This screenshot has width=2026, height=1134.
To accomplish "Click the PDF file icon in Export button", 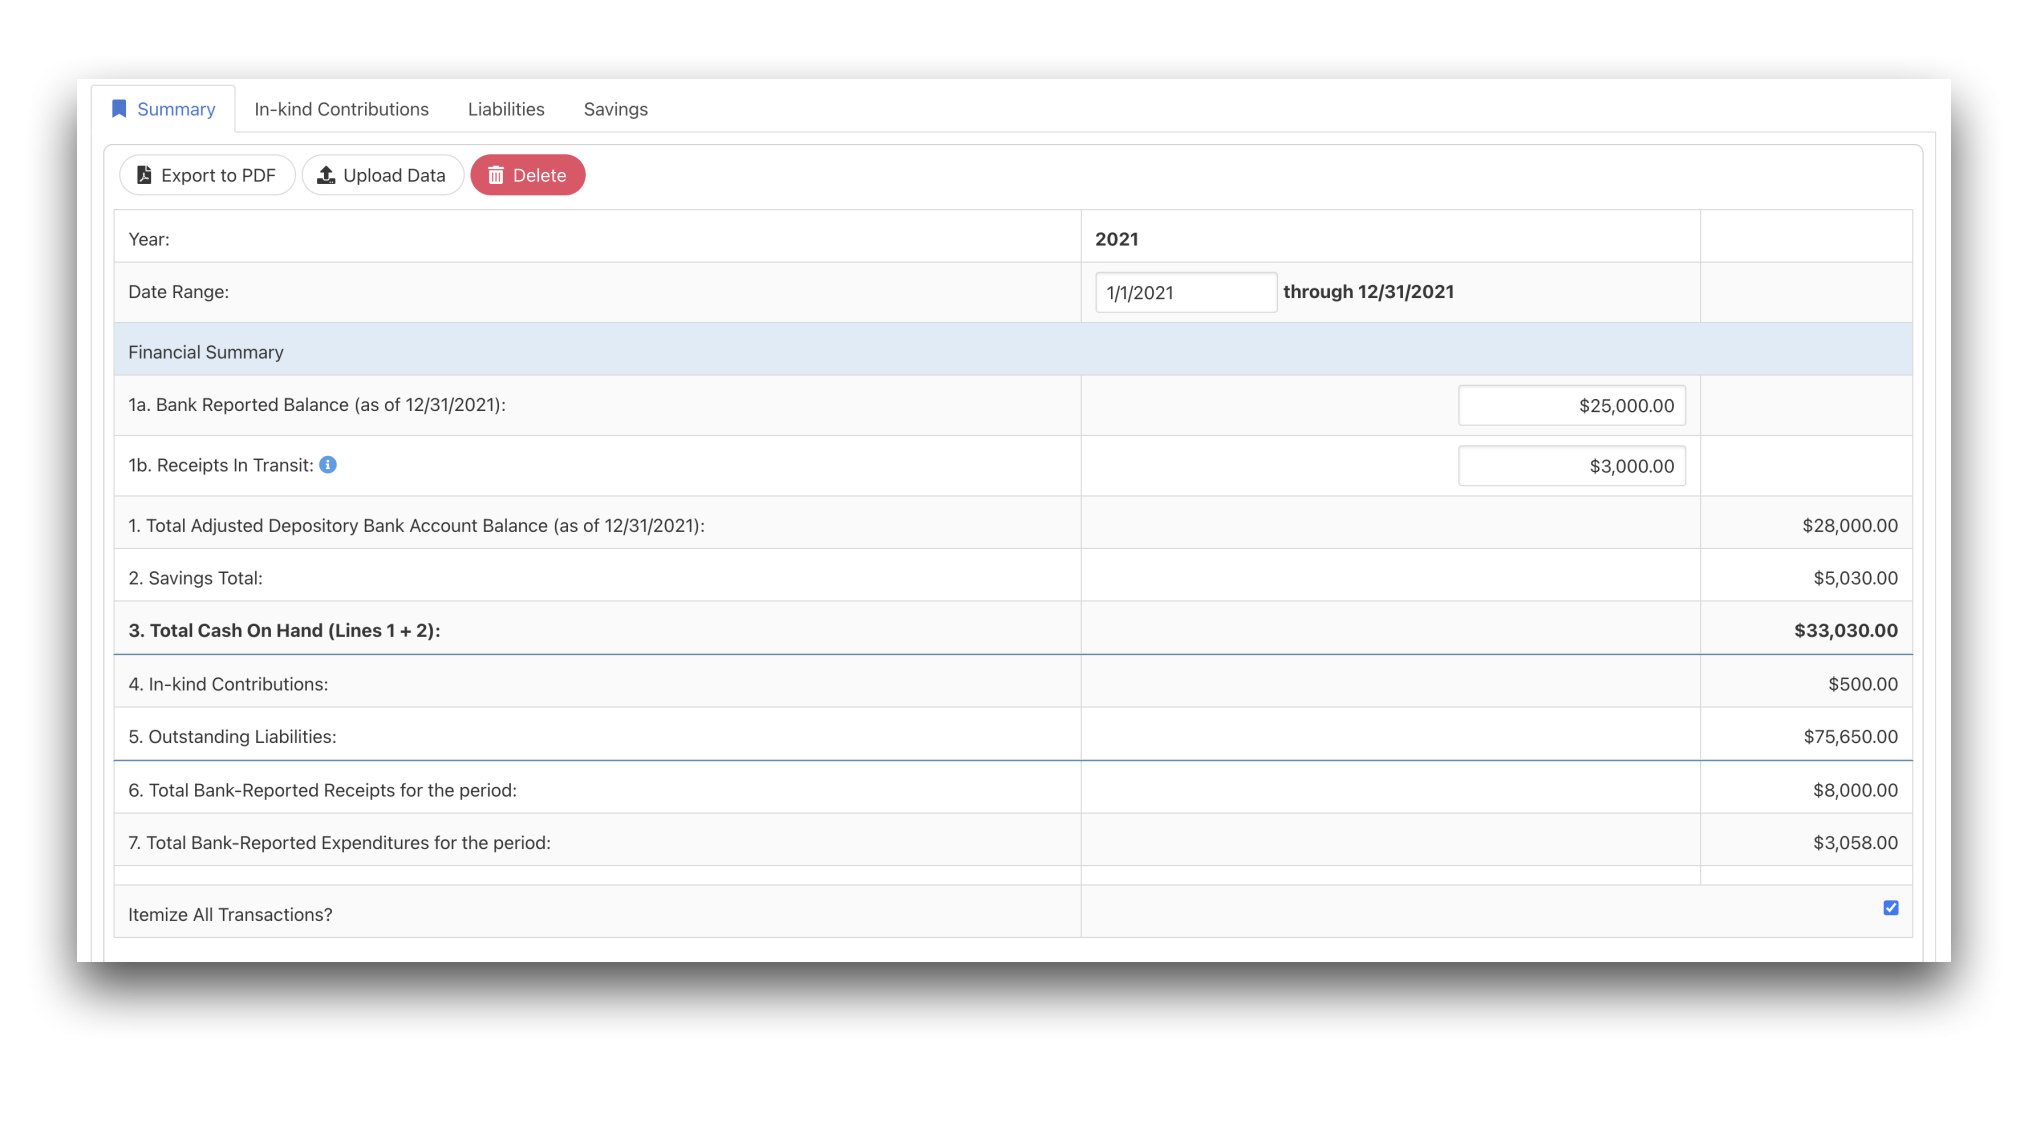I will click(144, 175).
